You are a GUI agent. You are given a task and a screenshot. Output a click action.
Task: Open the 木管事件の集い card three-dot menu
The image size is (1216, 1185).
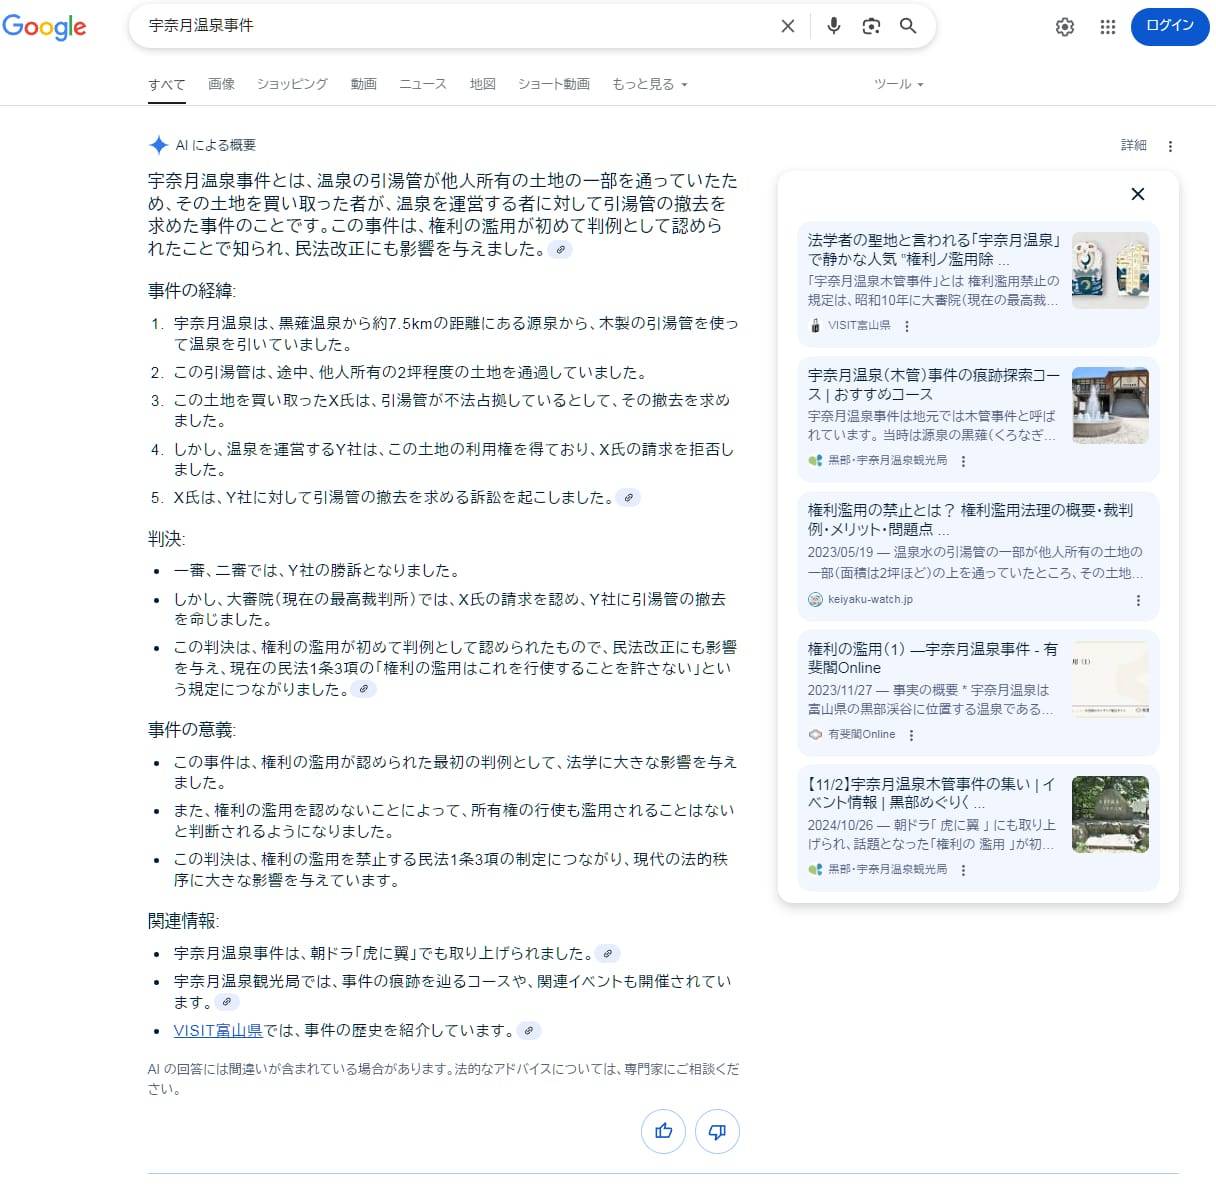tap(963, 870)
